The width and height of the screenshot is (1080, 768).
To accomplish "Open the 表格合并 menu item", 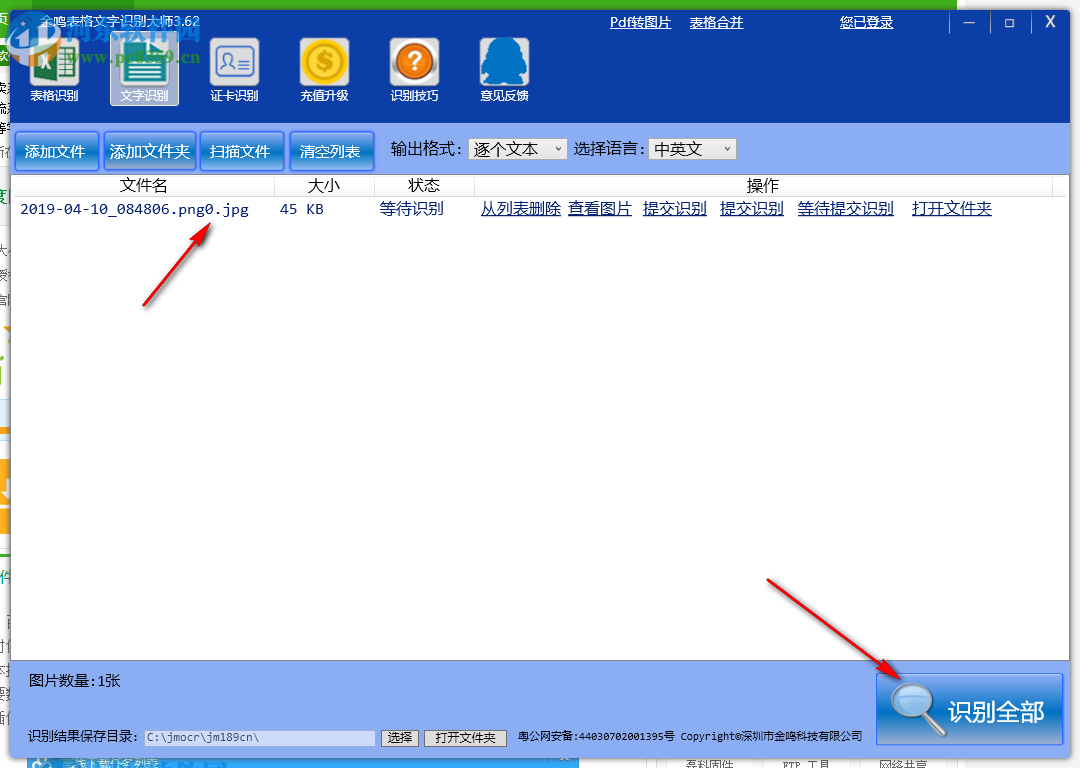I will point(716,21).
